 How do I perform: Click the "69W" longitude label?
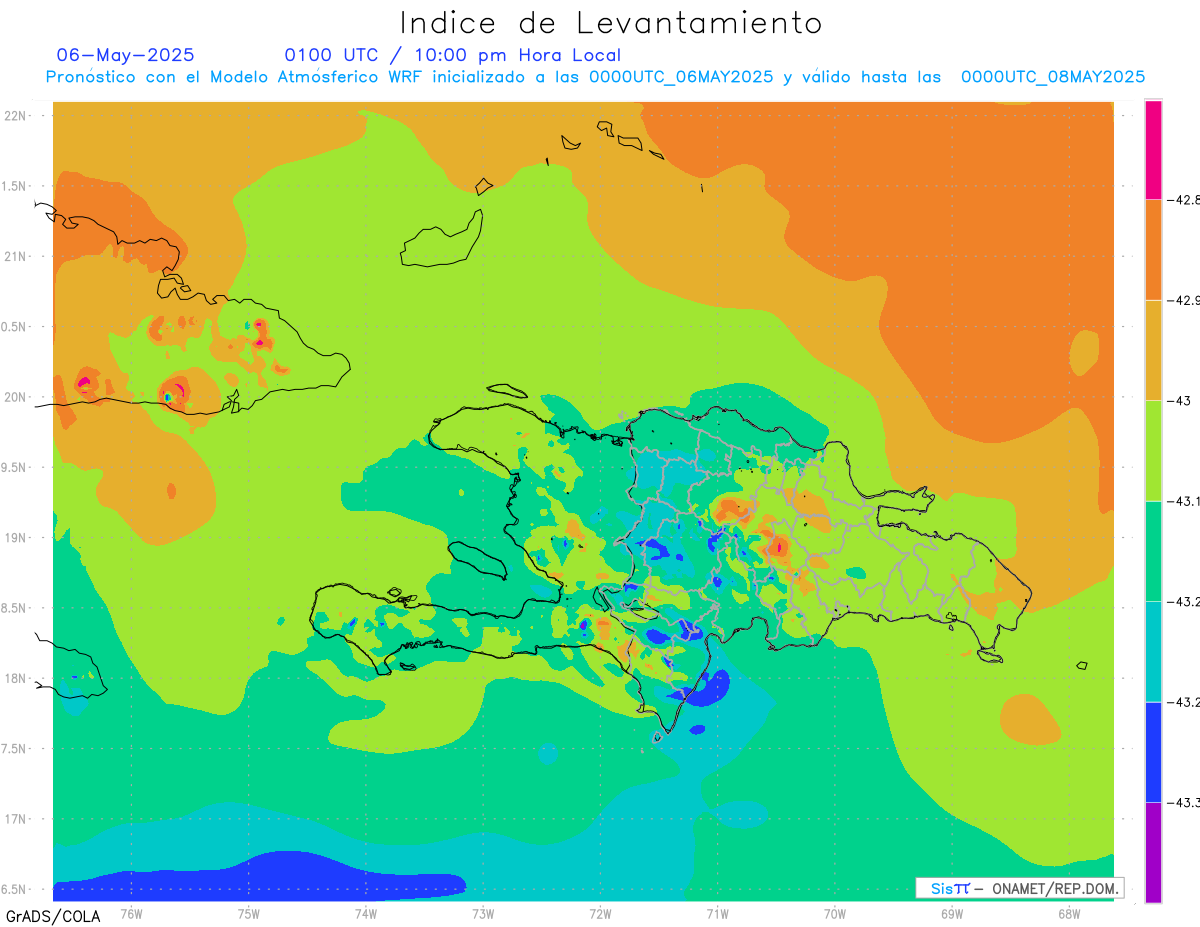pyautogui.click(x=952, y=913)
